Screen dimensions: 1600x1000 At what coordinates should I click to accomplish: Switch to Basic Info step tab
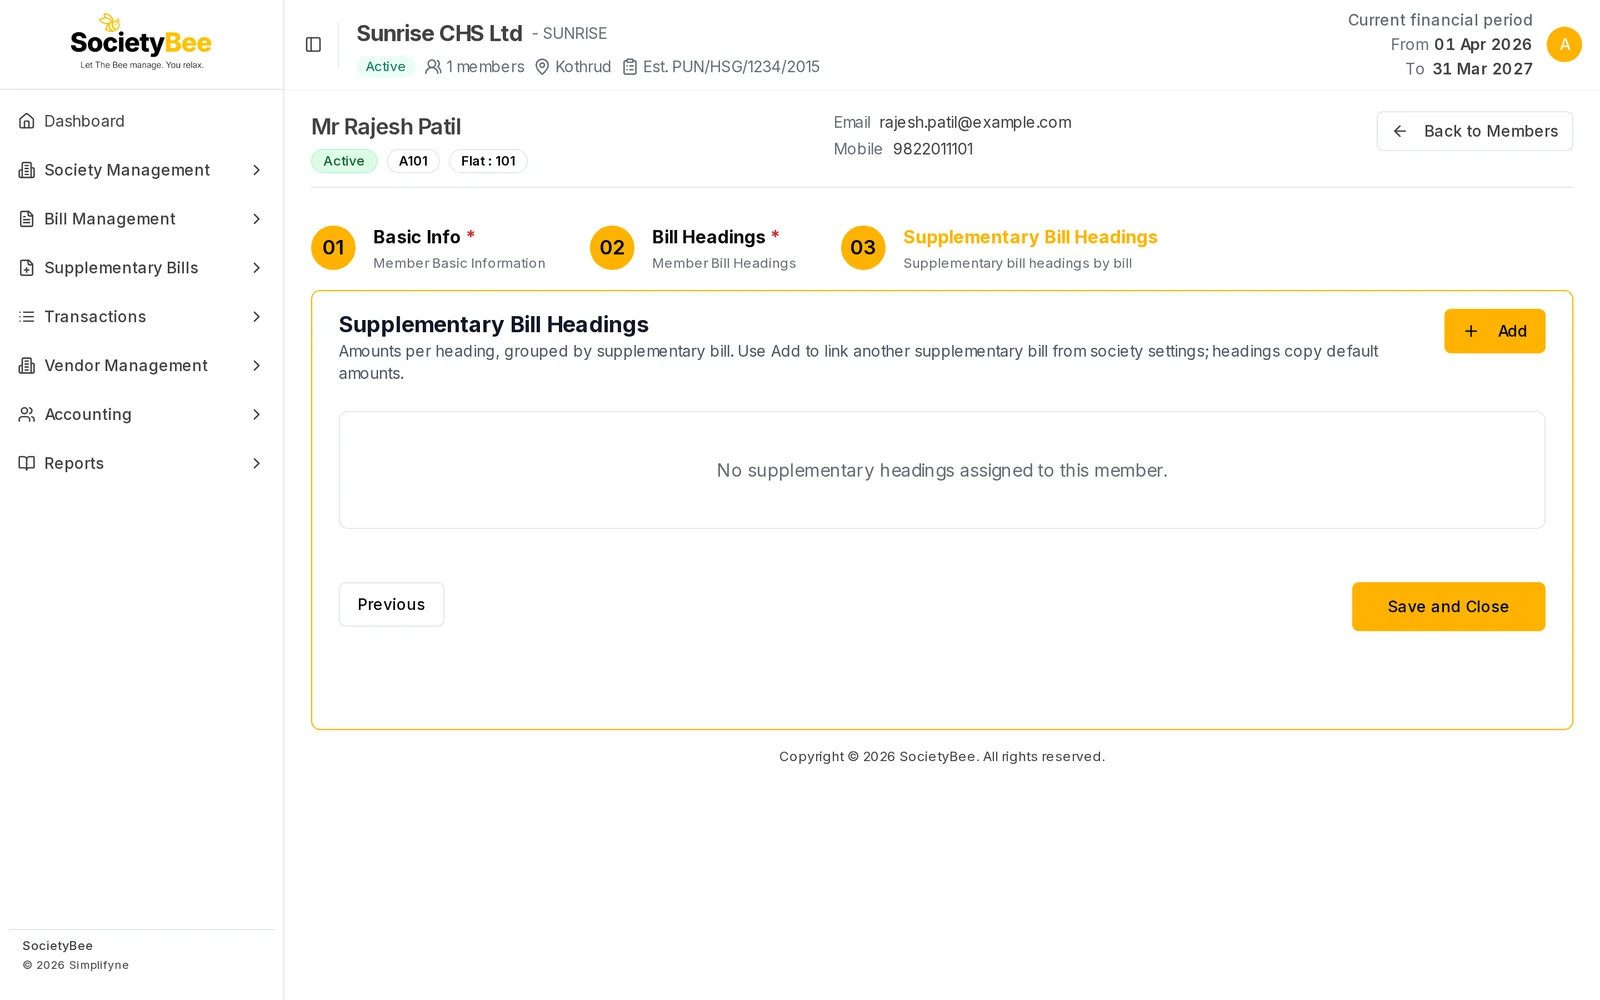(x=428, y=248)
